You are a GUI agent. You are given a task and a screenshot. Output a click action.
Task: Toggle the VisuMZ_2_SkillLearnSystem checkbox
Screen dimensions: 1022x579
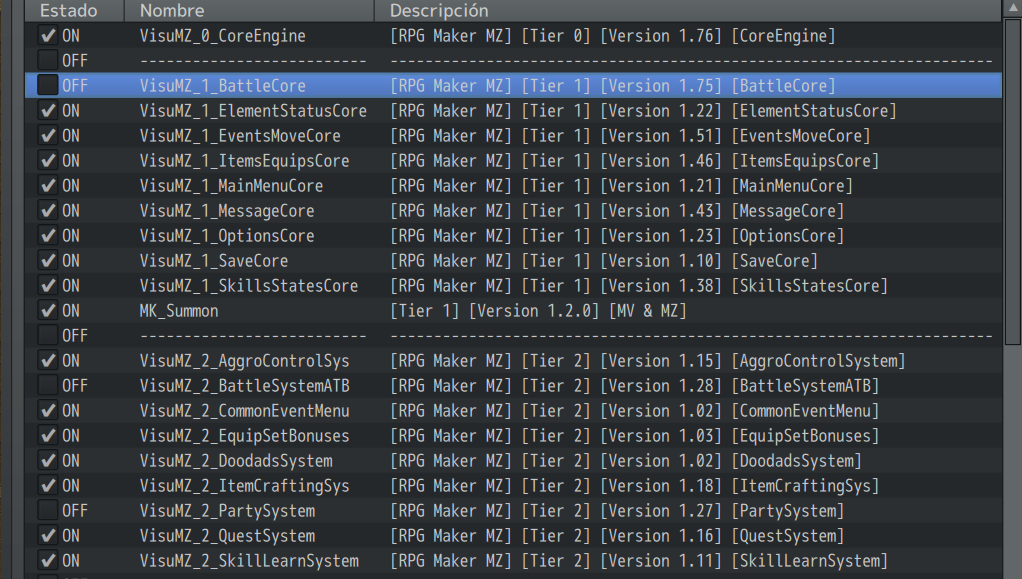48,561
